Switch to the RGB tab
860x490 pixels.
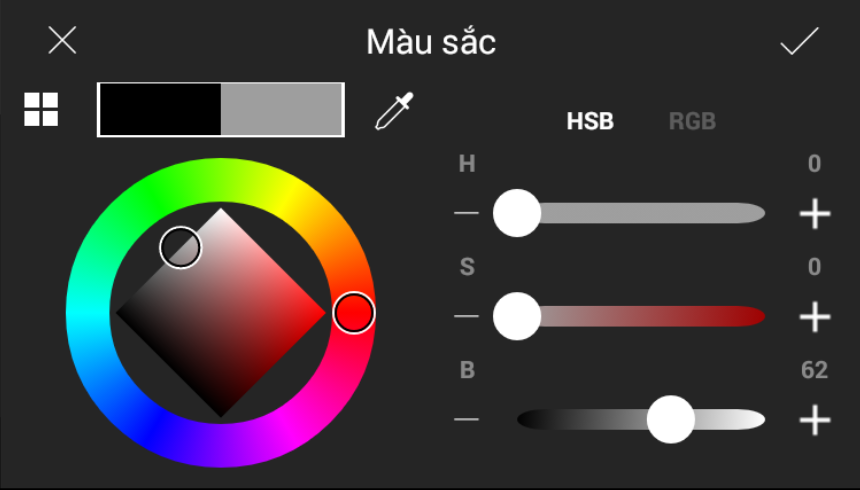tap(692, 122)
